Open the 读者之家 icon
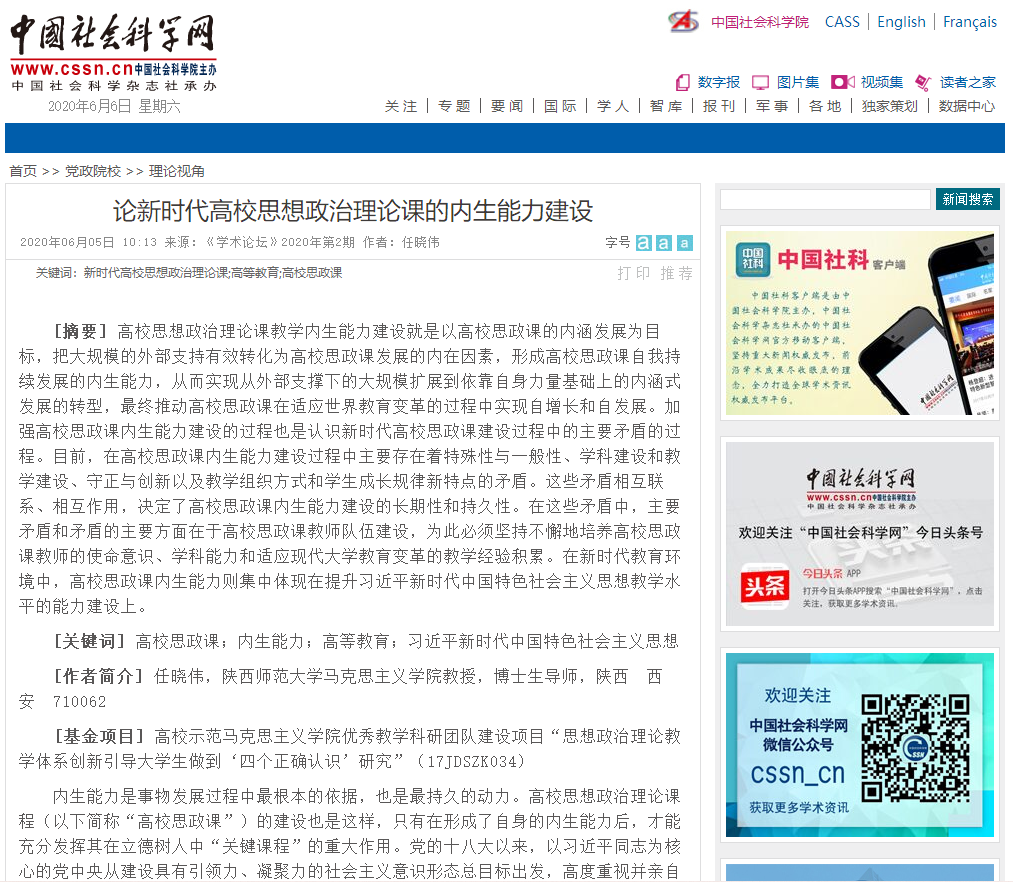The width and height of the screenshot is (1013, 882). pos(923,82)
